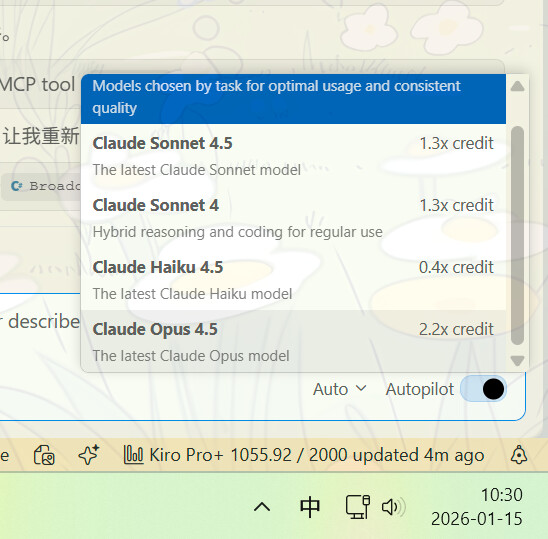
Task: Click 'The latest Claude Haiku model' text
Action: pyautogui.click(x=193, y=294)
